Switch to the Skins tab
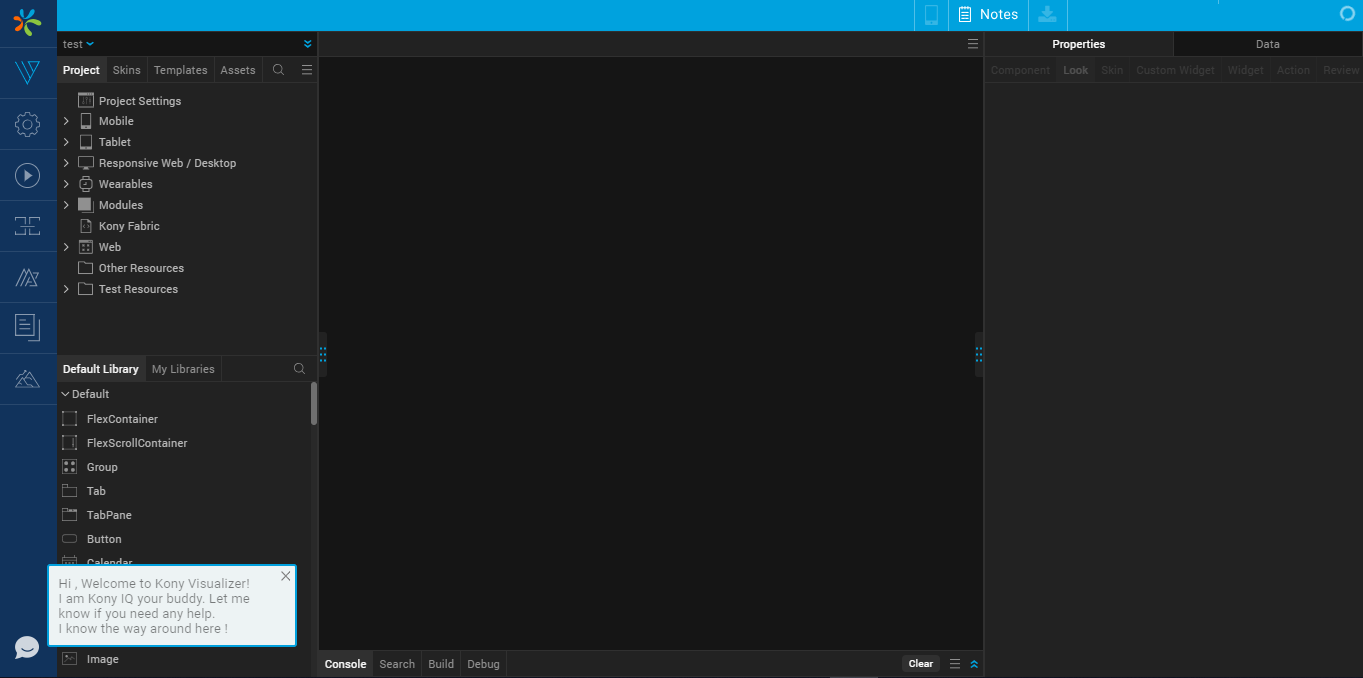 pos(127,70)
